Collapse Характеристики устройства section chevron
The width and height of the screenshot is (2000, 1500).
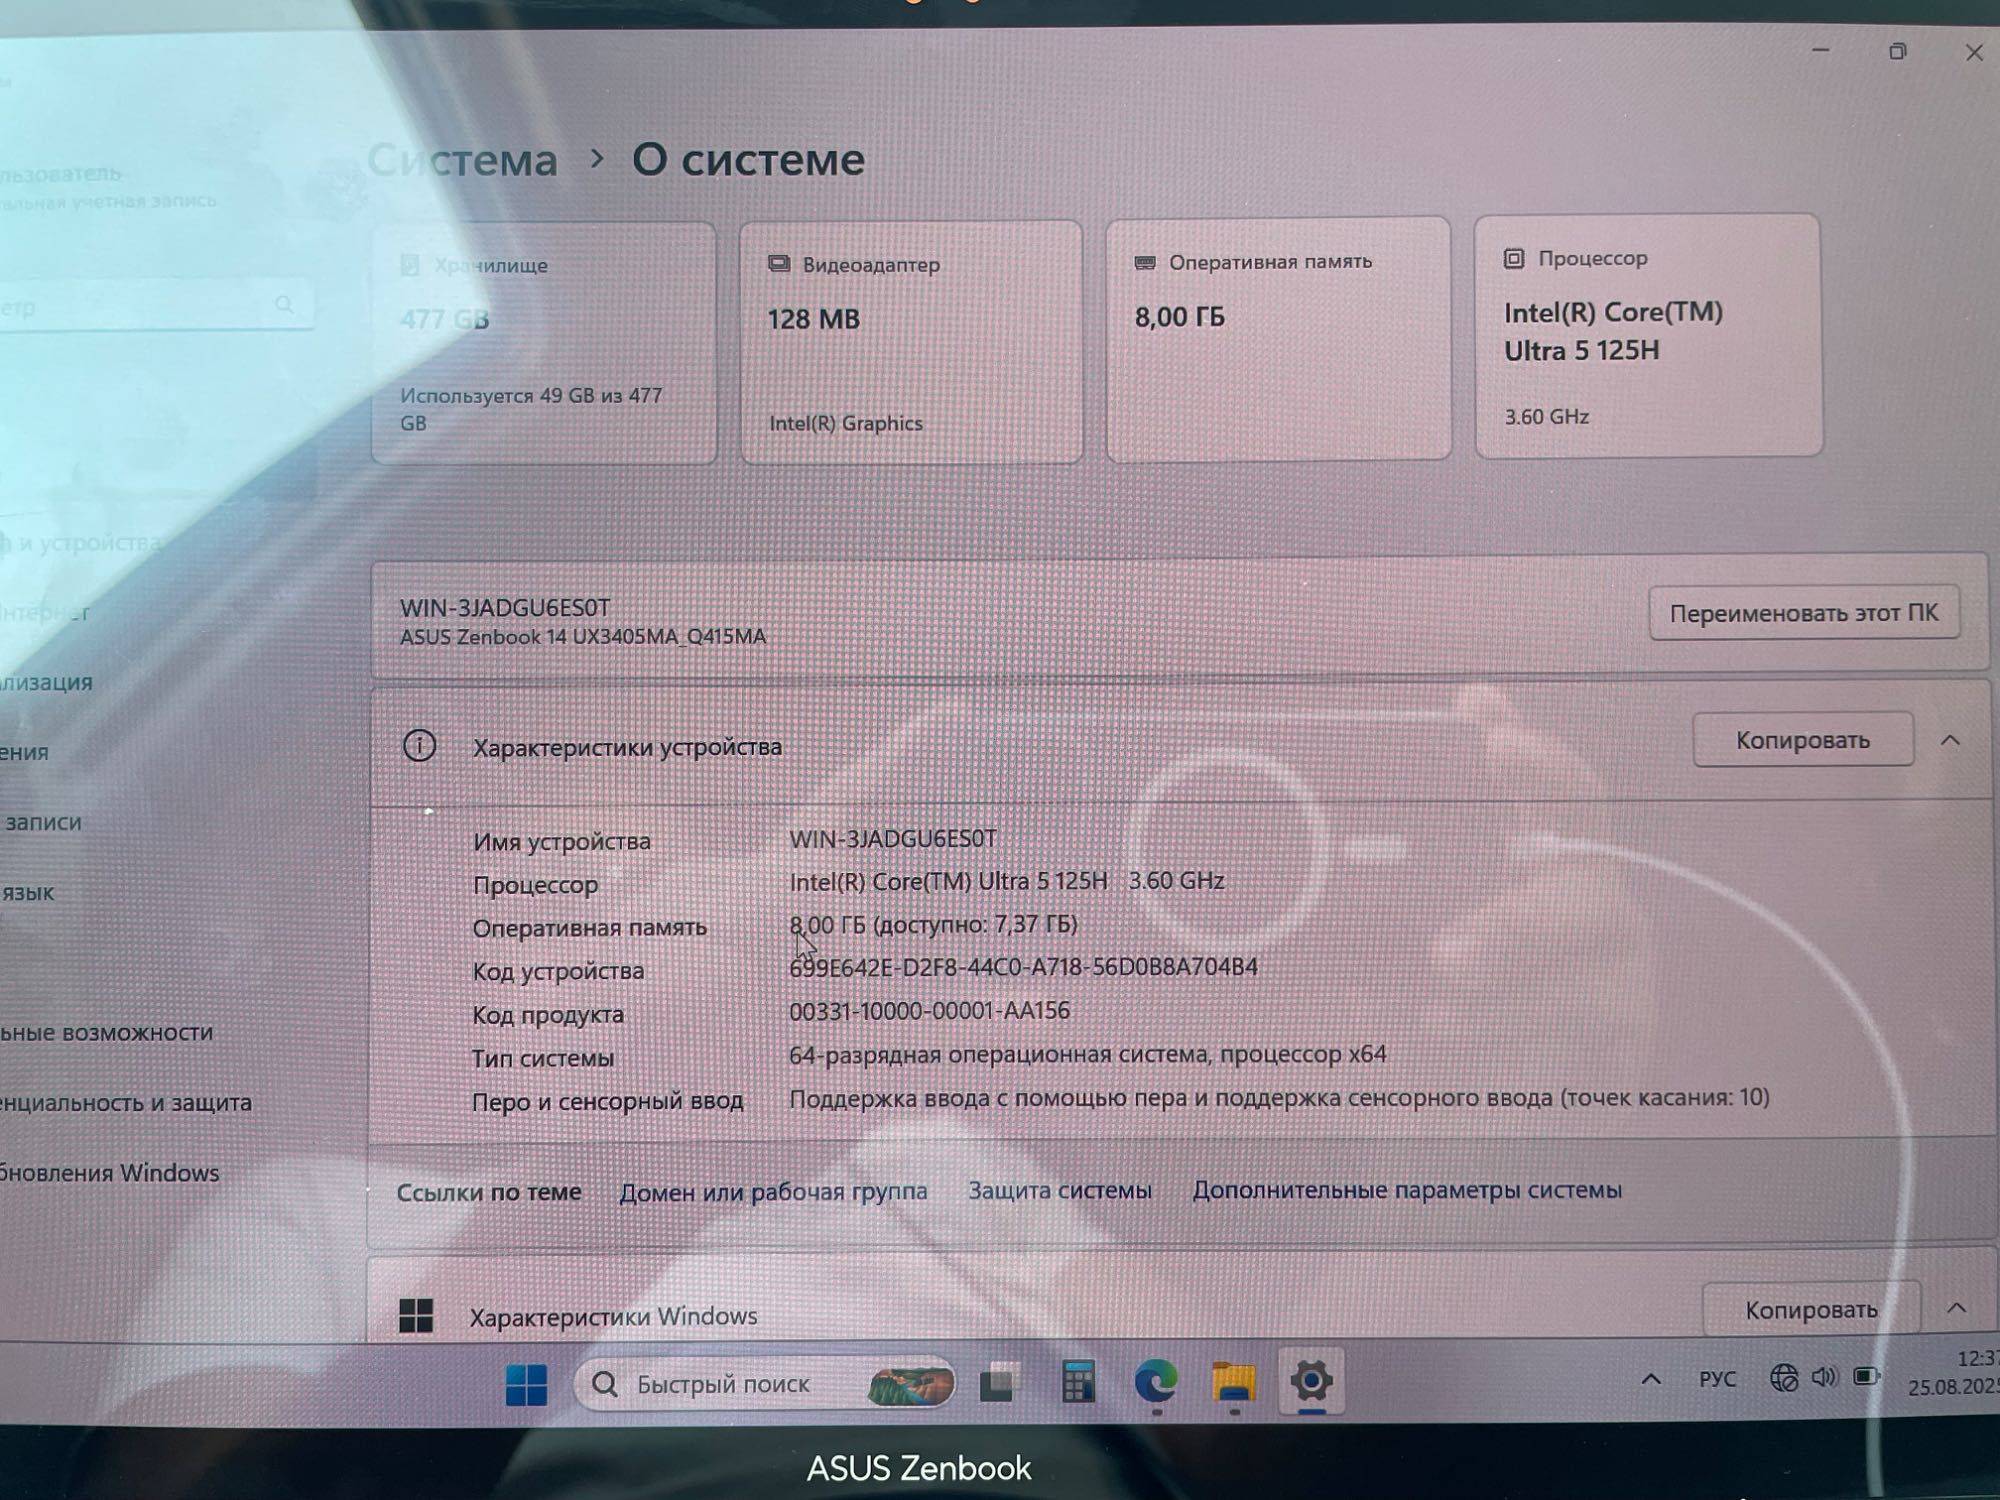(x=1950, y=740)
